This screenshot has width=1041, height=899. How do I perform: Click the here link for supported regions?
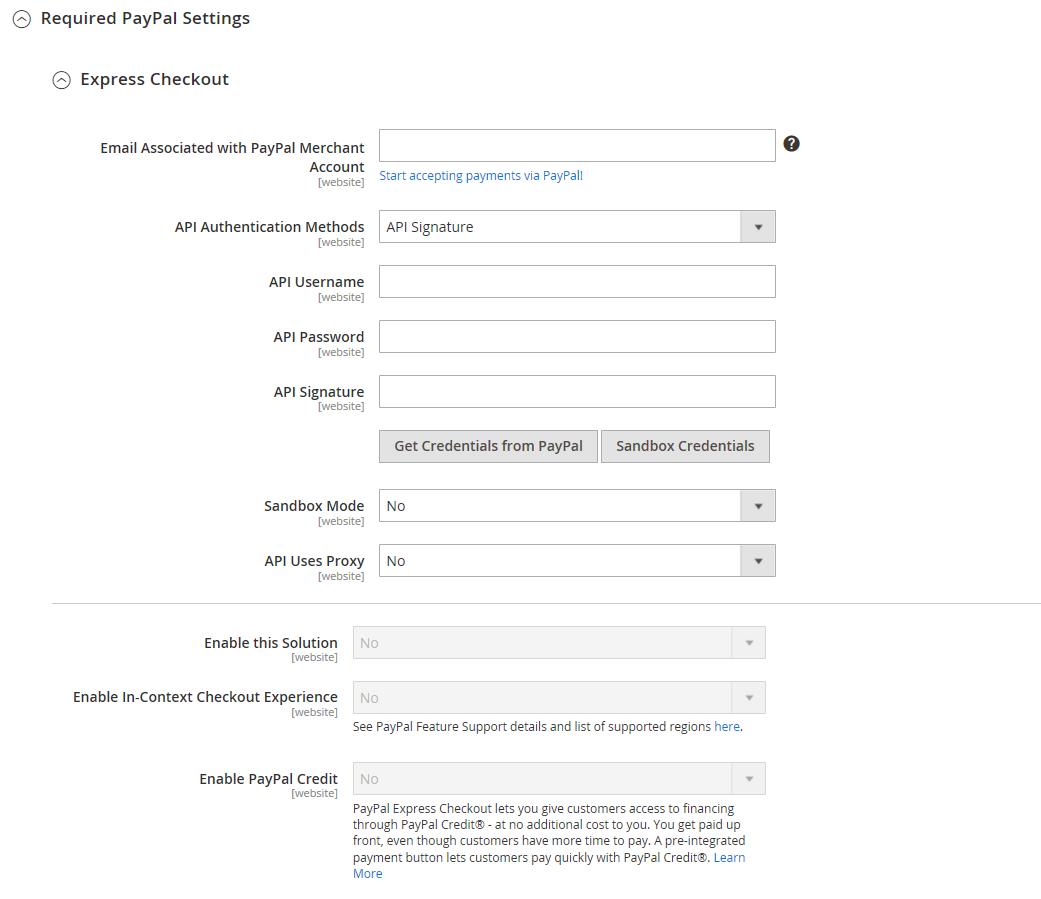coord(727,726)
